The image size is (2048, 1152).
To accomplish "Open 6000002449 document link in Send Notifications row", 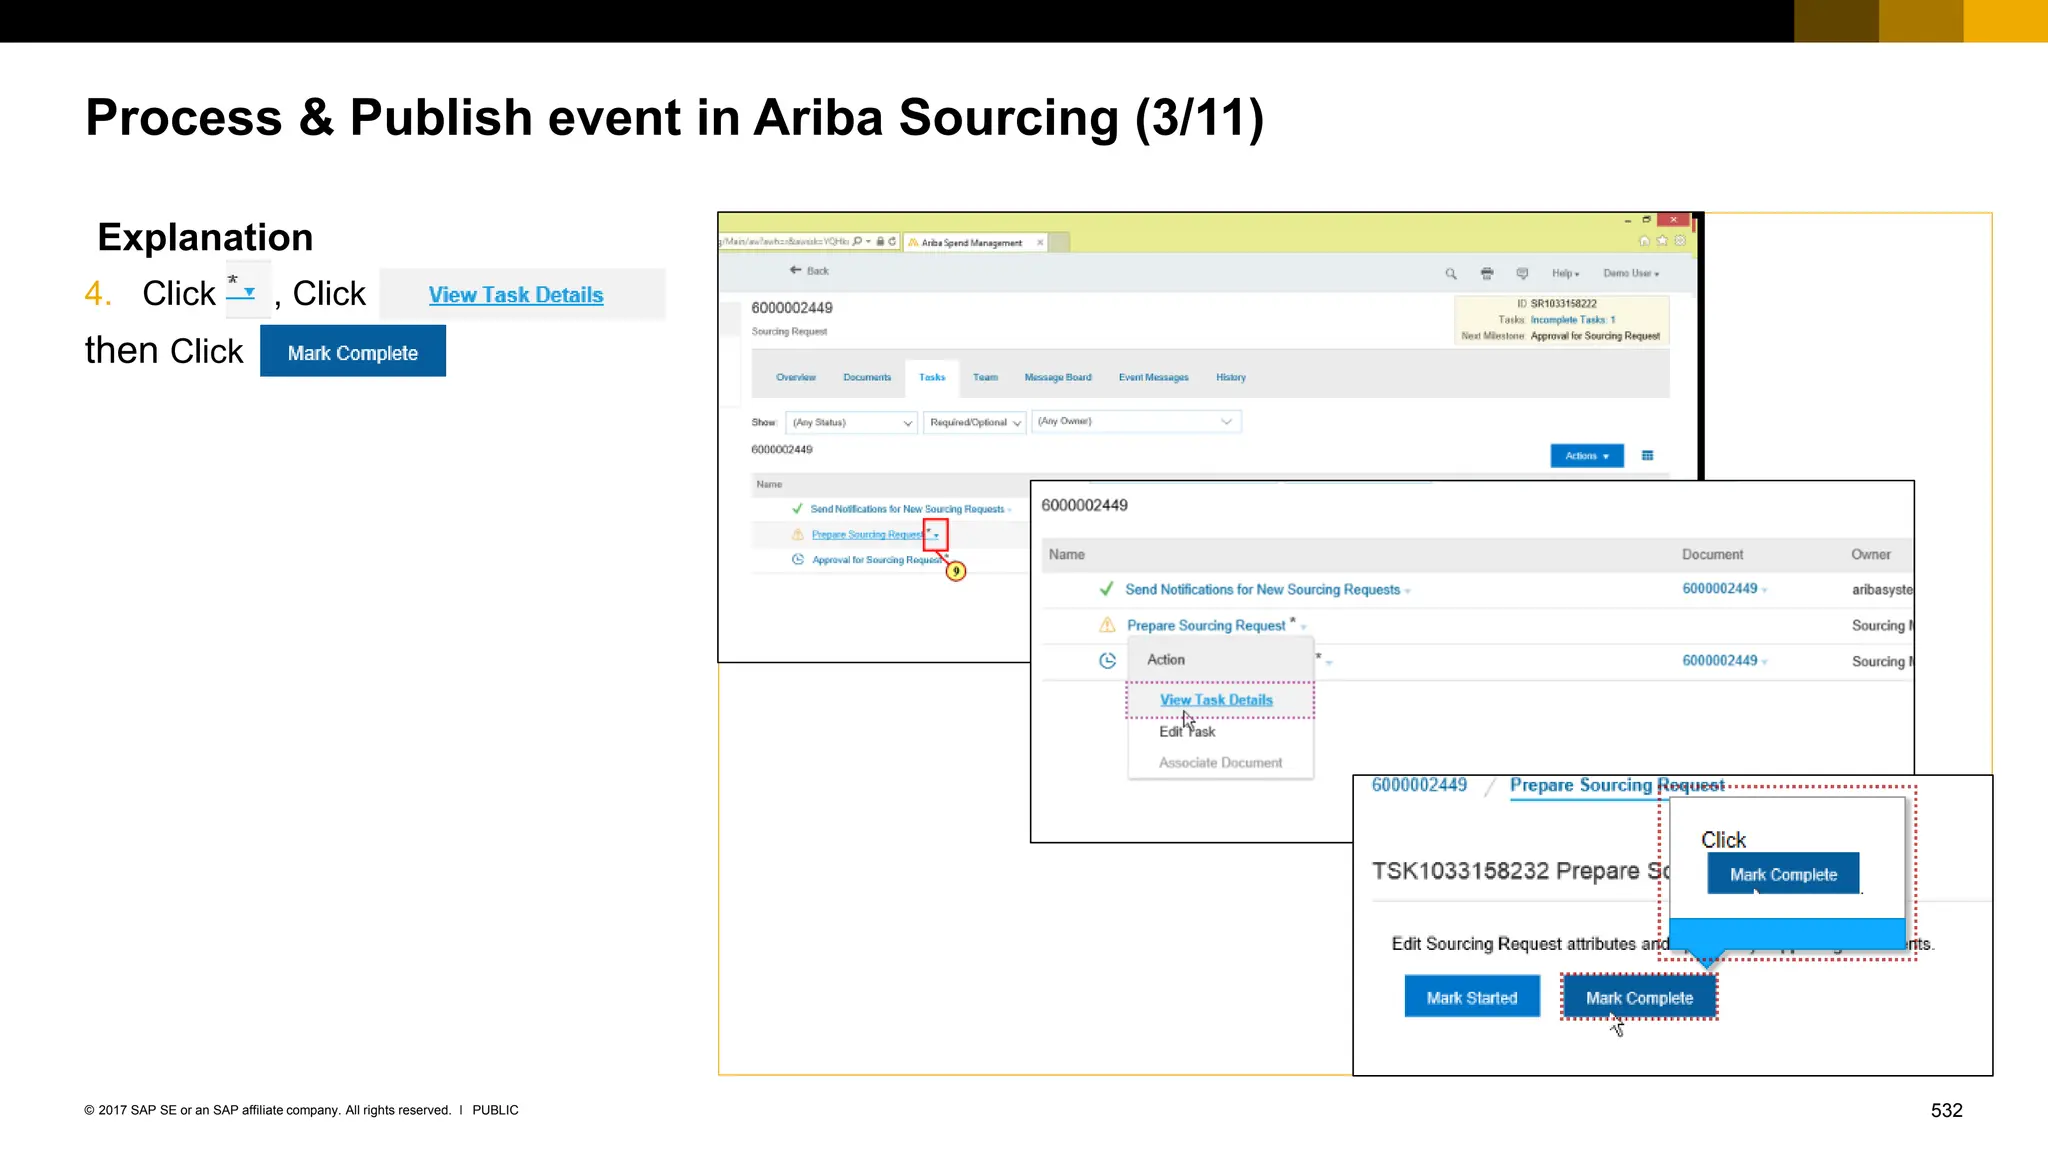I will pyautogui.click(x=1719, y=589).
